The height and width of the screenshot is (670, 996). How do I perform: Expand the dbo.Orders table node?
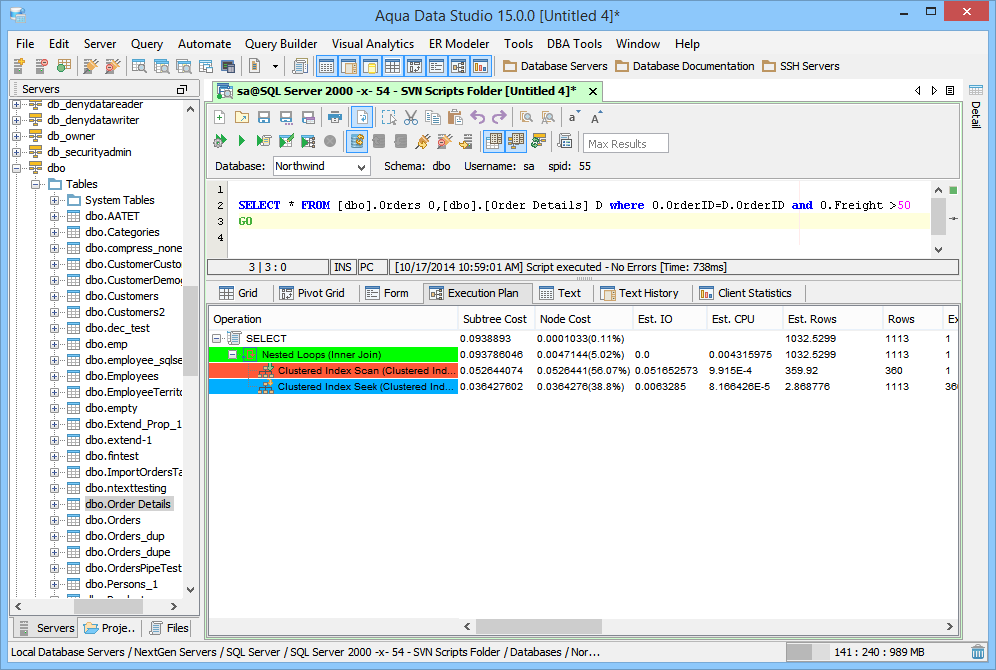(x=55, y=521)
